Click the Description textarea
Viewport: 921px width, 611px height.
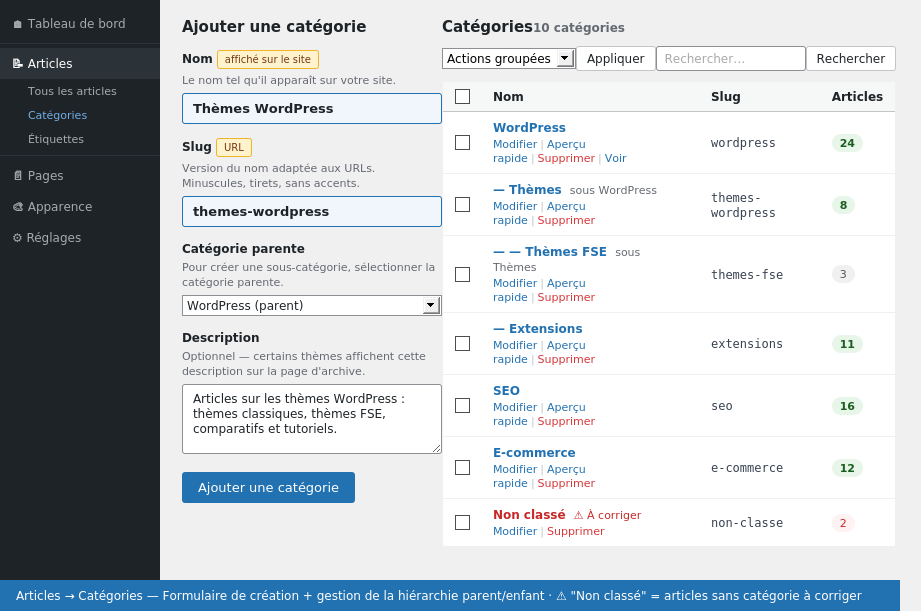[x=311, y=419]
